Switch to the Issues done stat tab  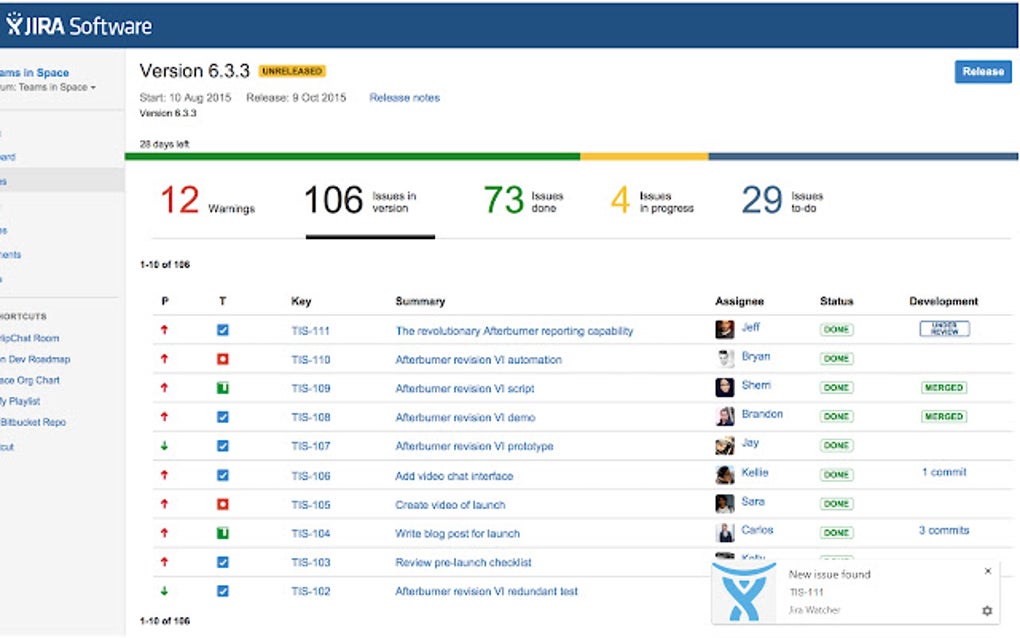pos(522,200)
